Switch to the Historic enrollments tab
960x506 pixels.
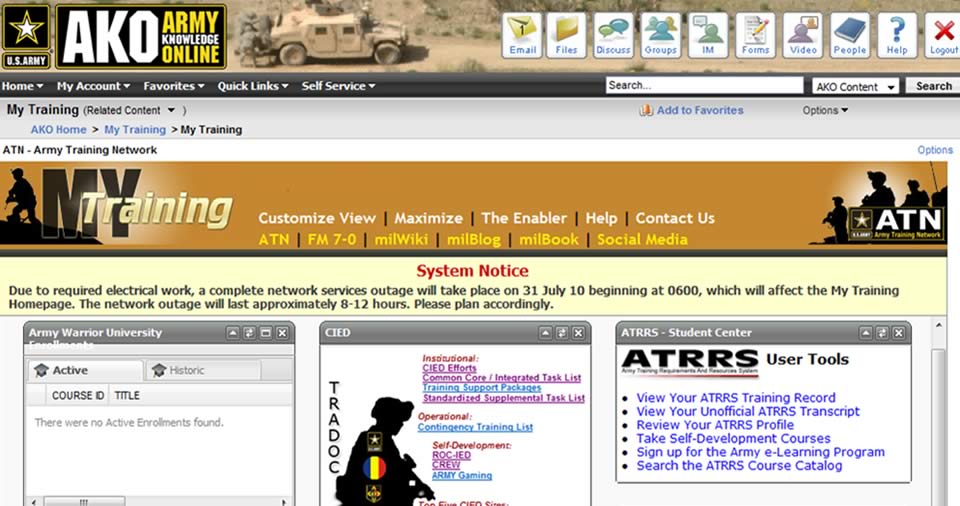[203, 370]
